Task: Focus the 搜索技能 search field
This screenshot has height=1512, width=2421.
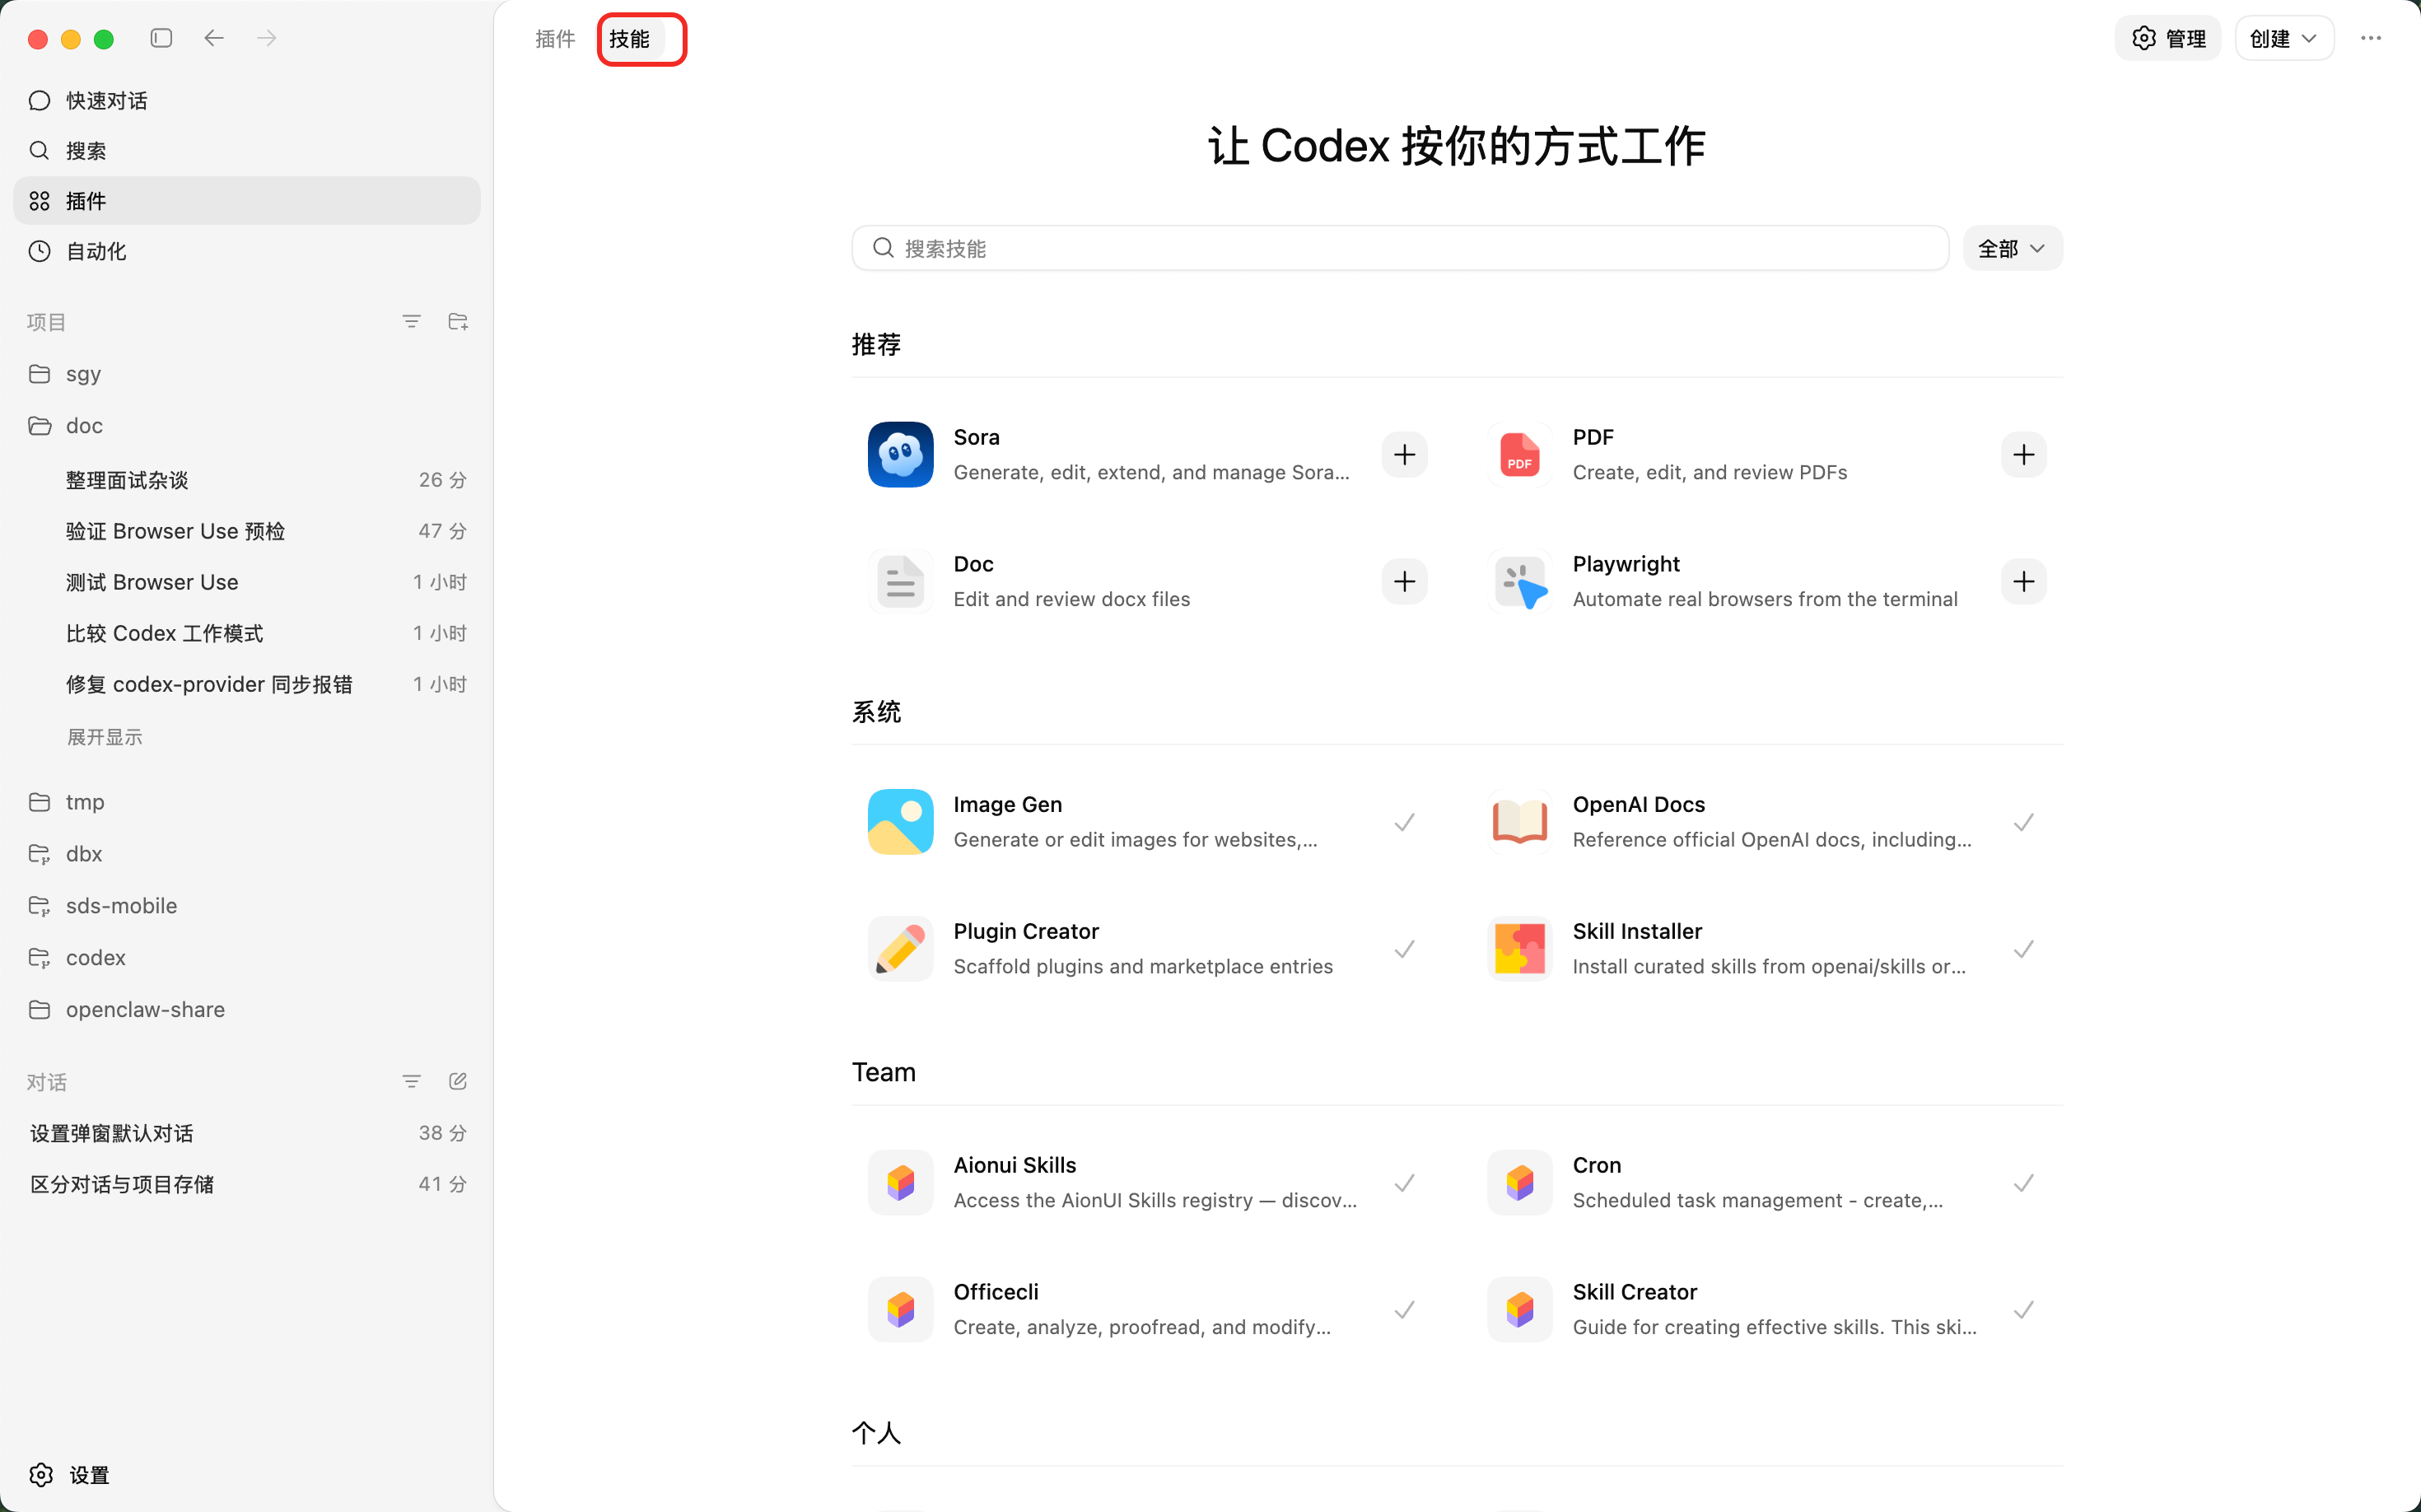Action: (1400, 248)
